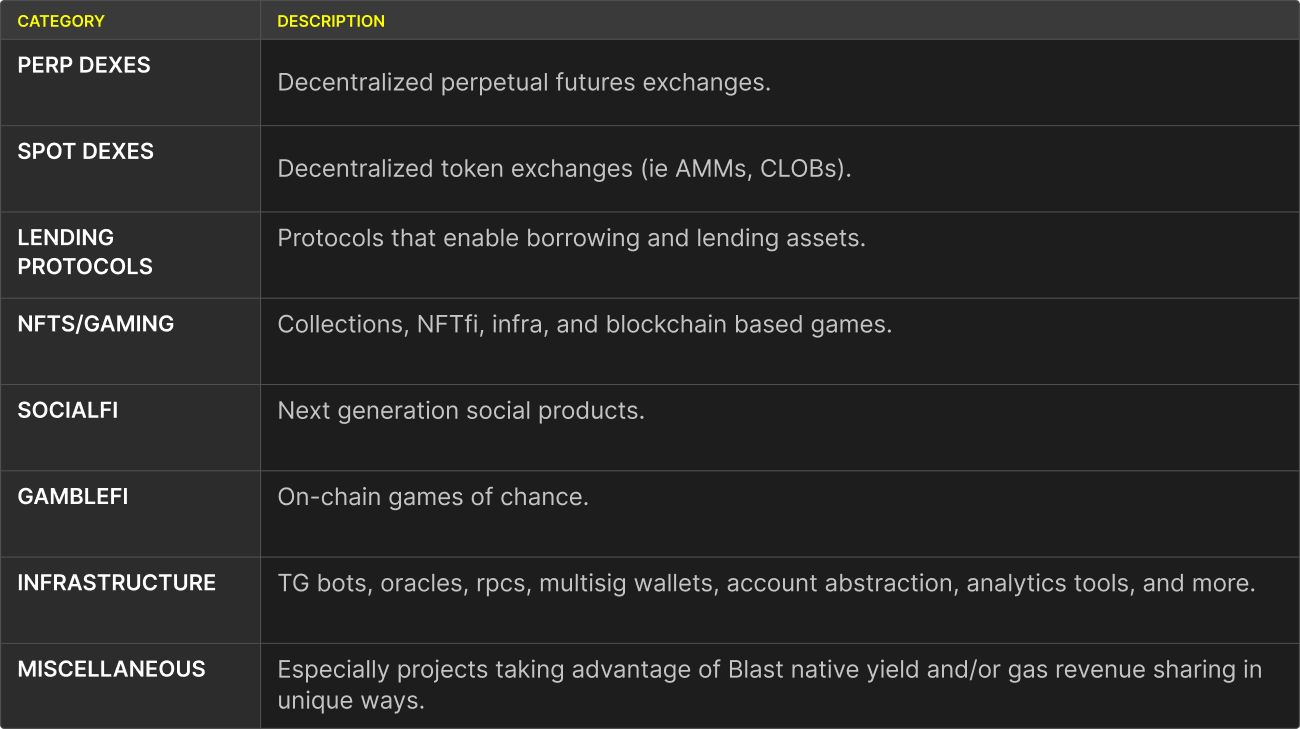Click the CATEGORY column header

point(61,21)
